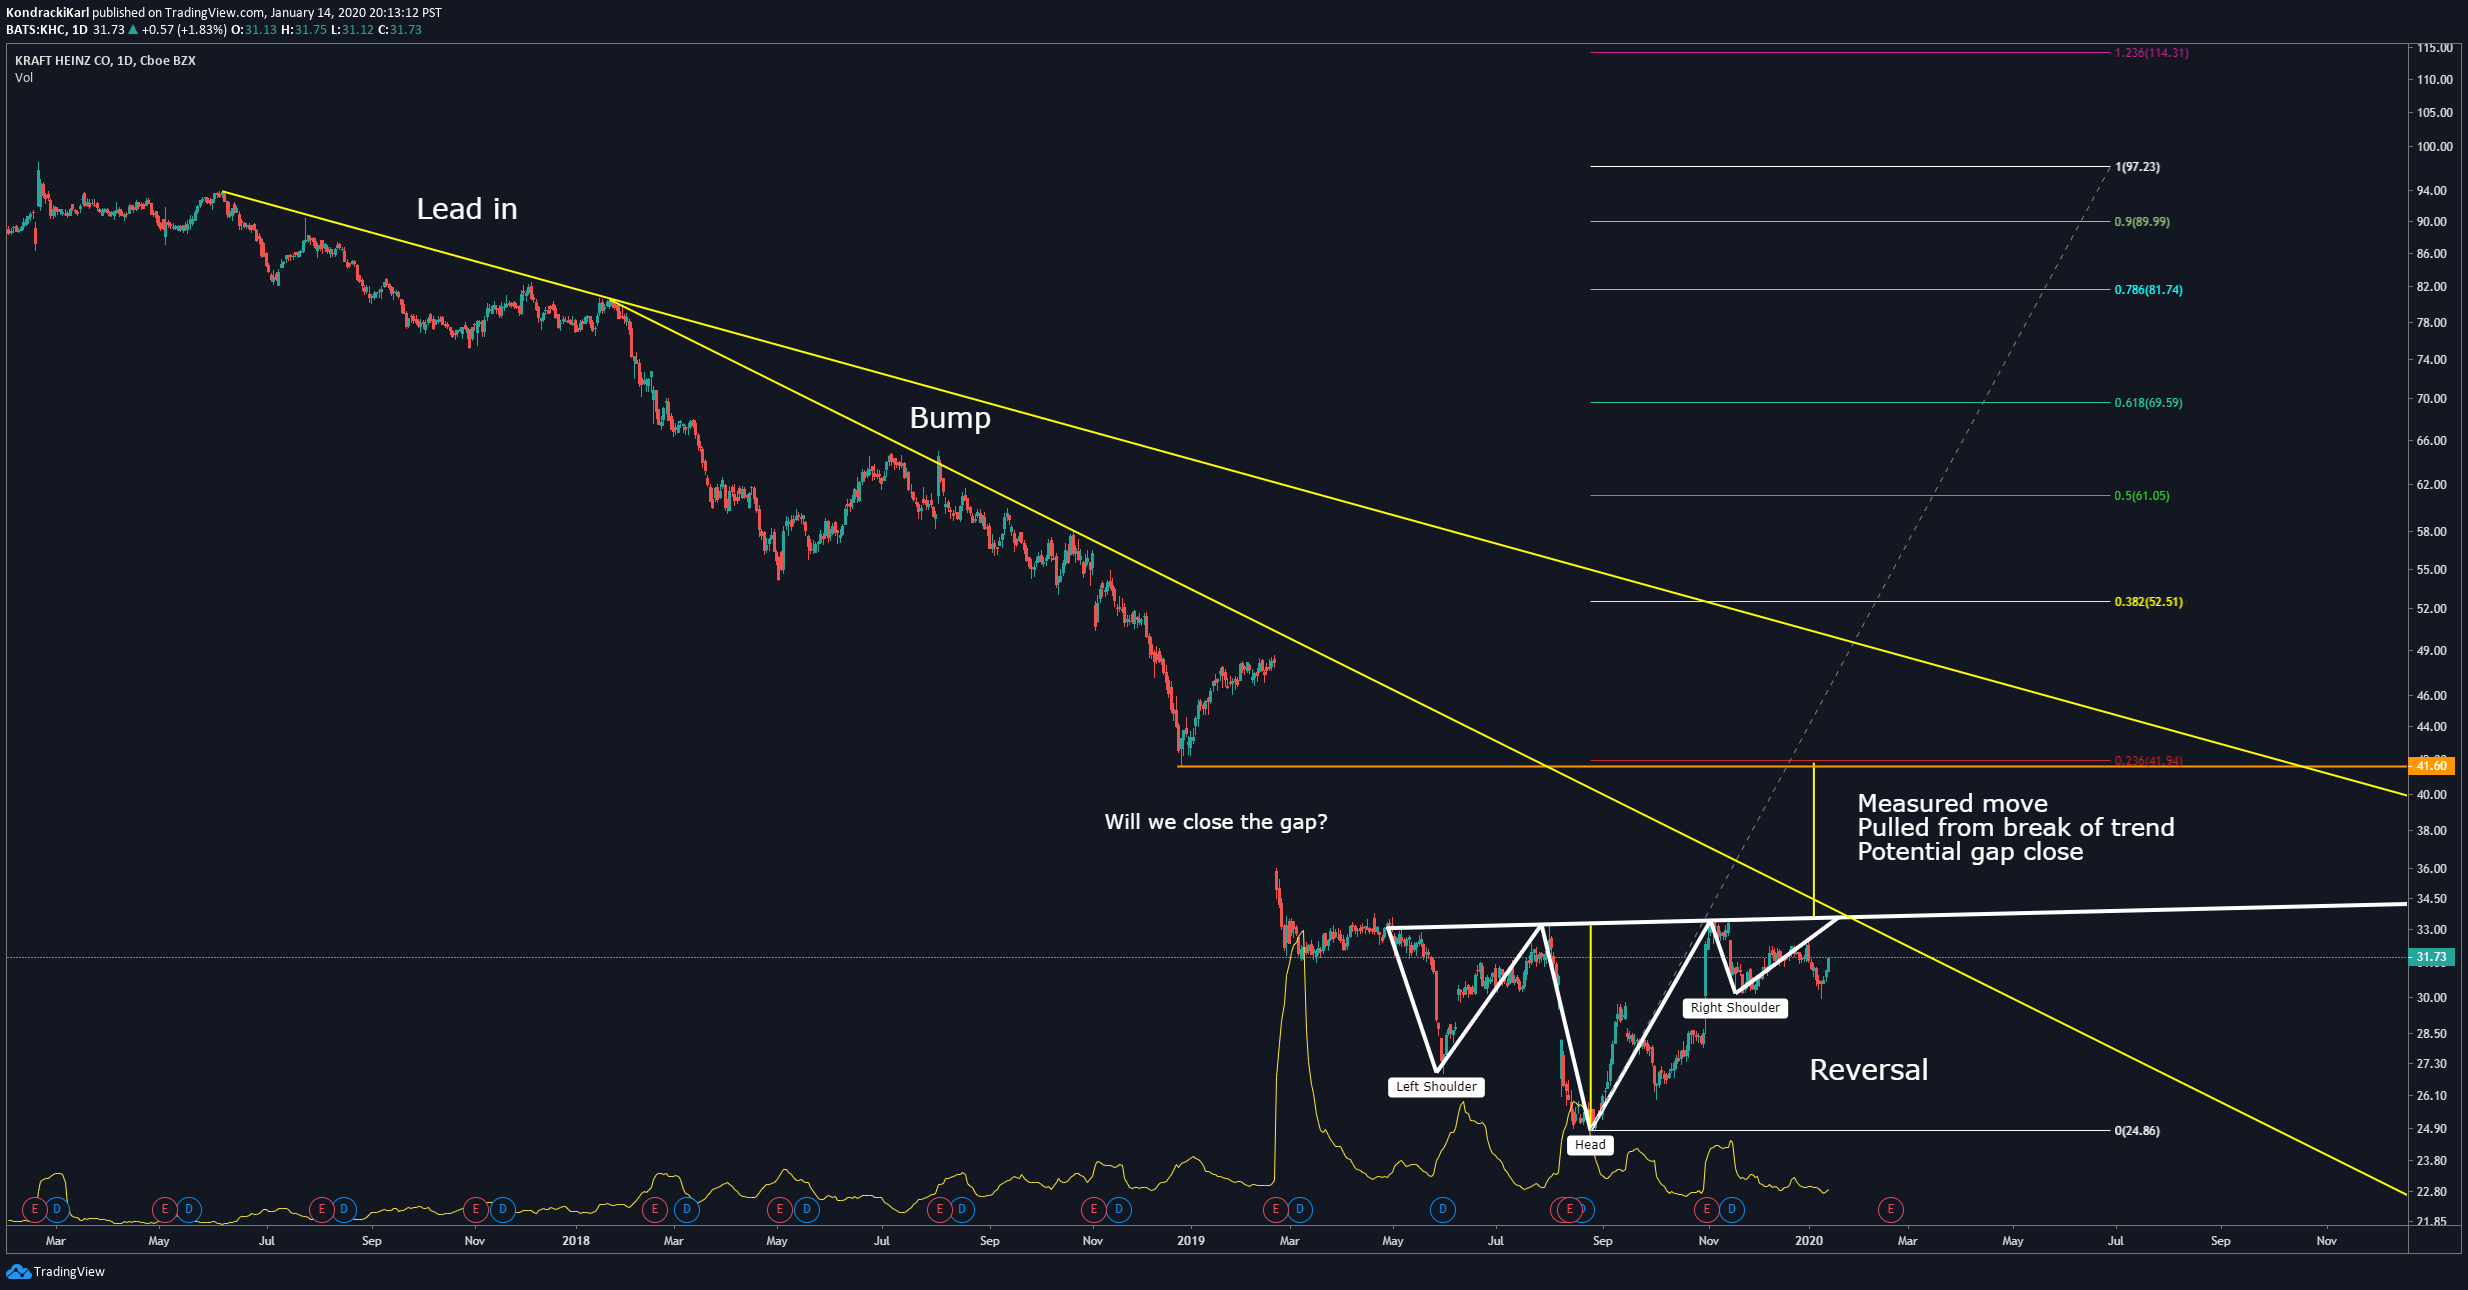This screenshot has width=2468, height=1290.
Task: Click the E earnings marker above May 2018
Action: click(x=780, y=1209)
